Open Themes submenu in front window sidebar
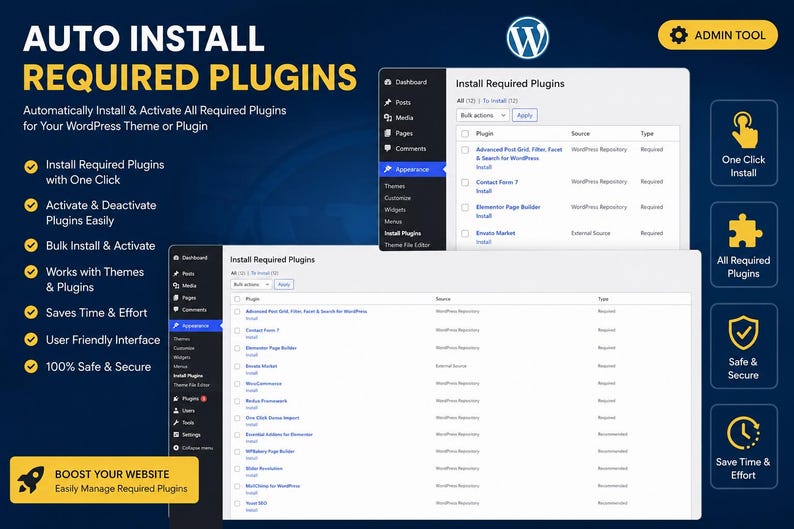The image size is (794, 529). pos(181,339)
